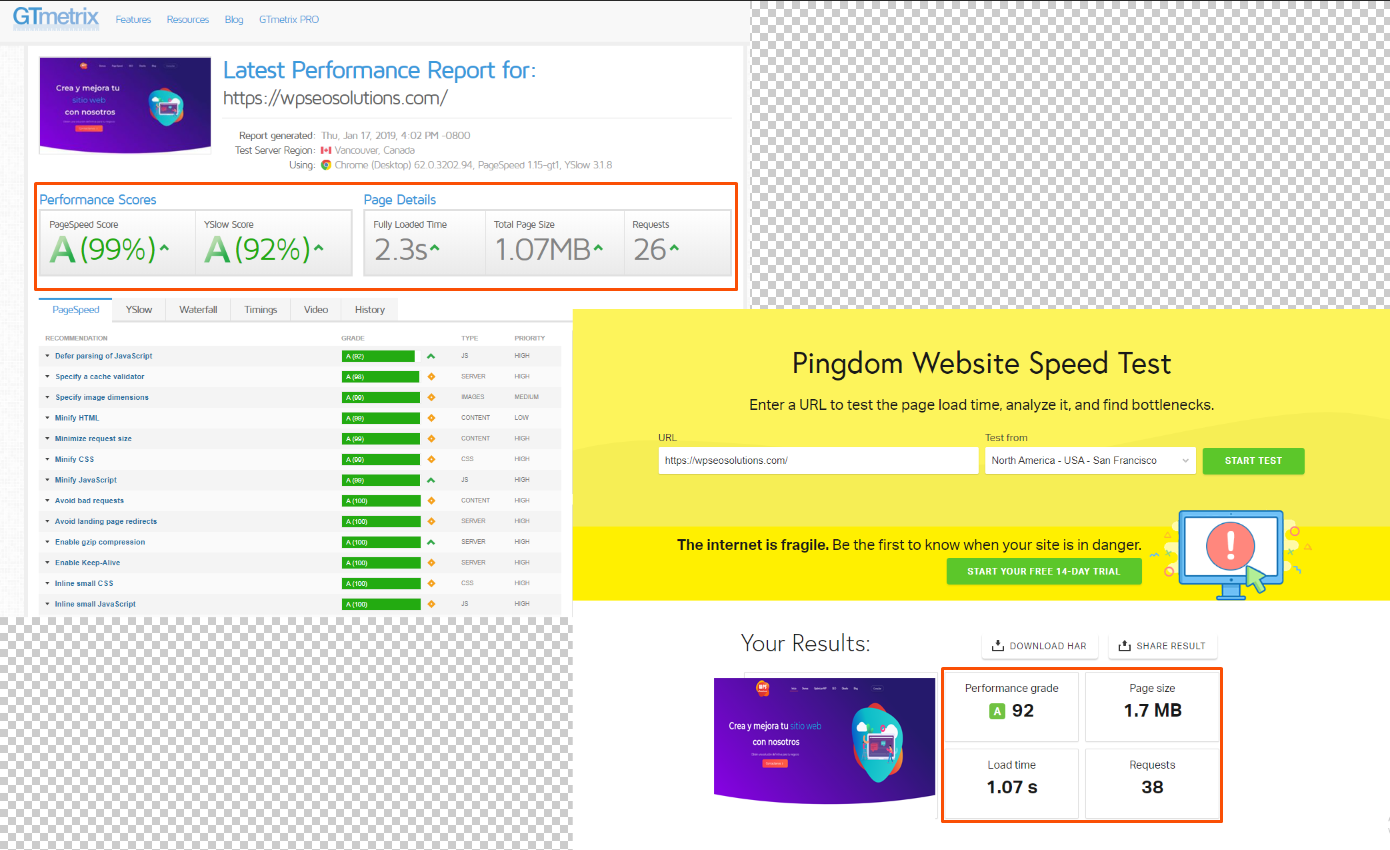Click the Inline small JavaScript recommendation name
1390x850 pixels.
point(95,604)
